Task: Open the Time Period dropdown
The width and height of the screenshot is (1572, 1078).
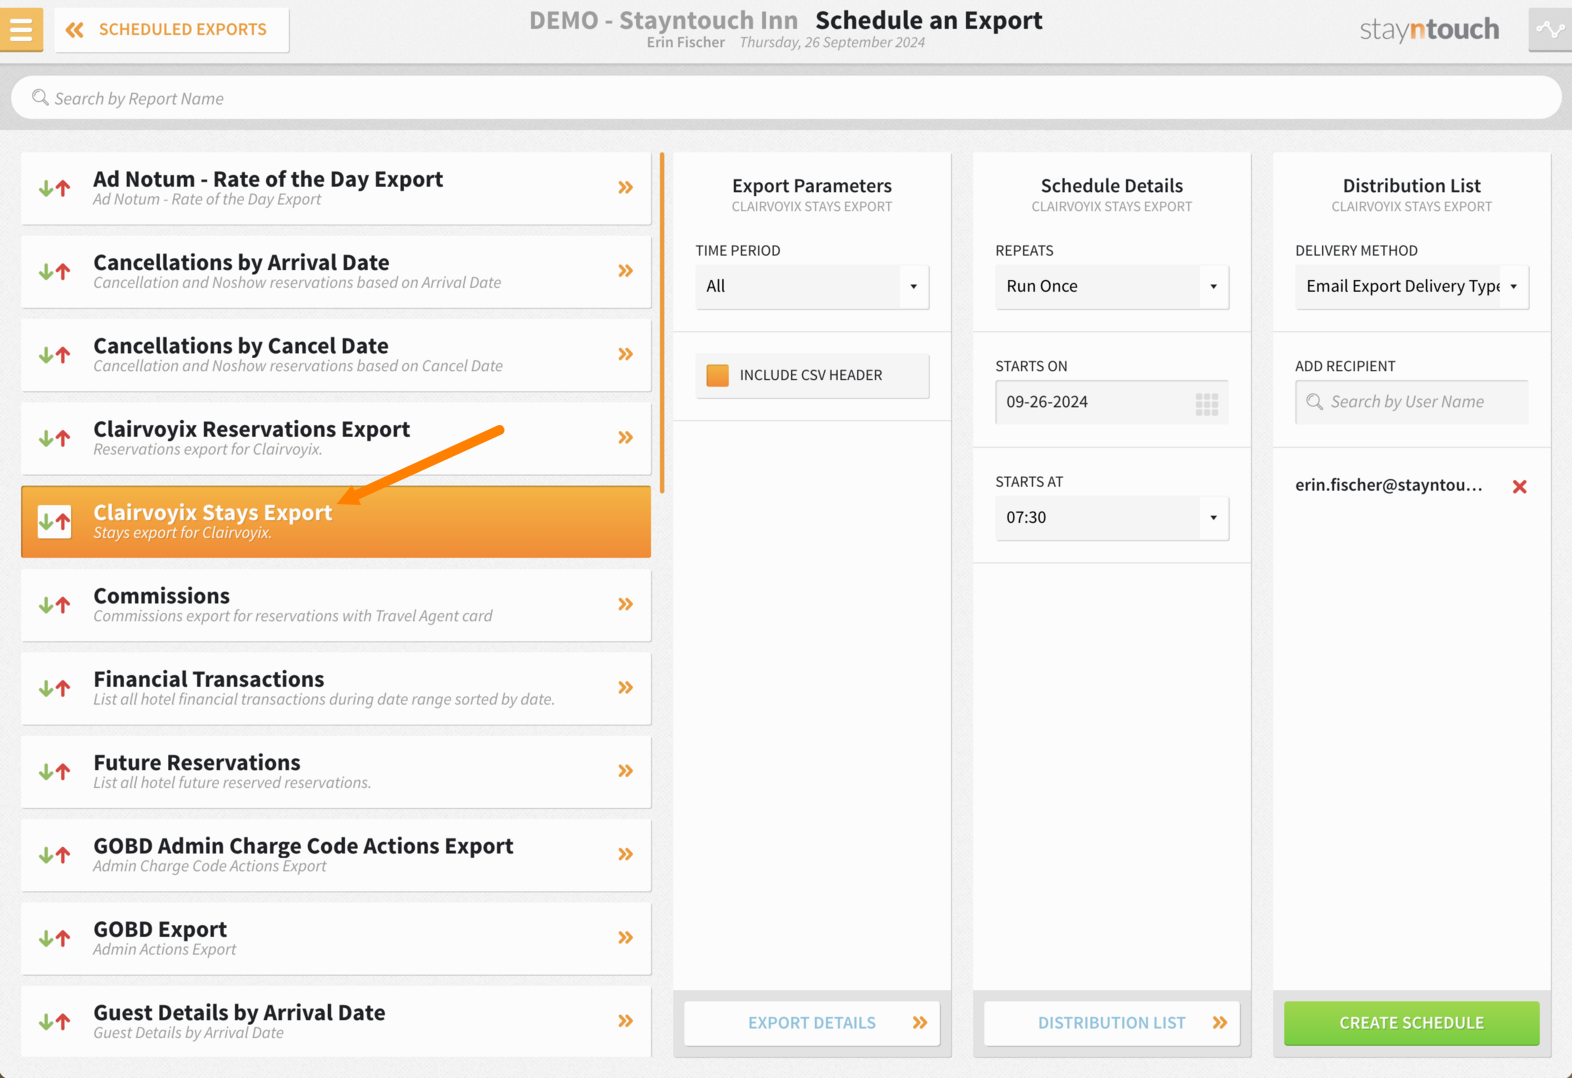Action: tap(812, 286)
